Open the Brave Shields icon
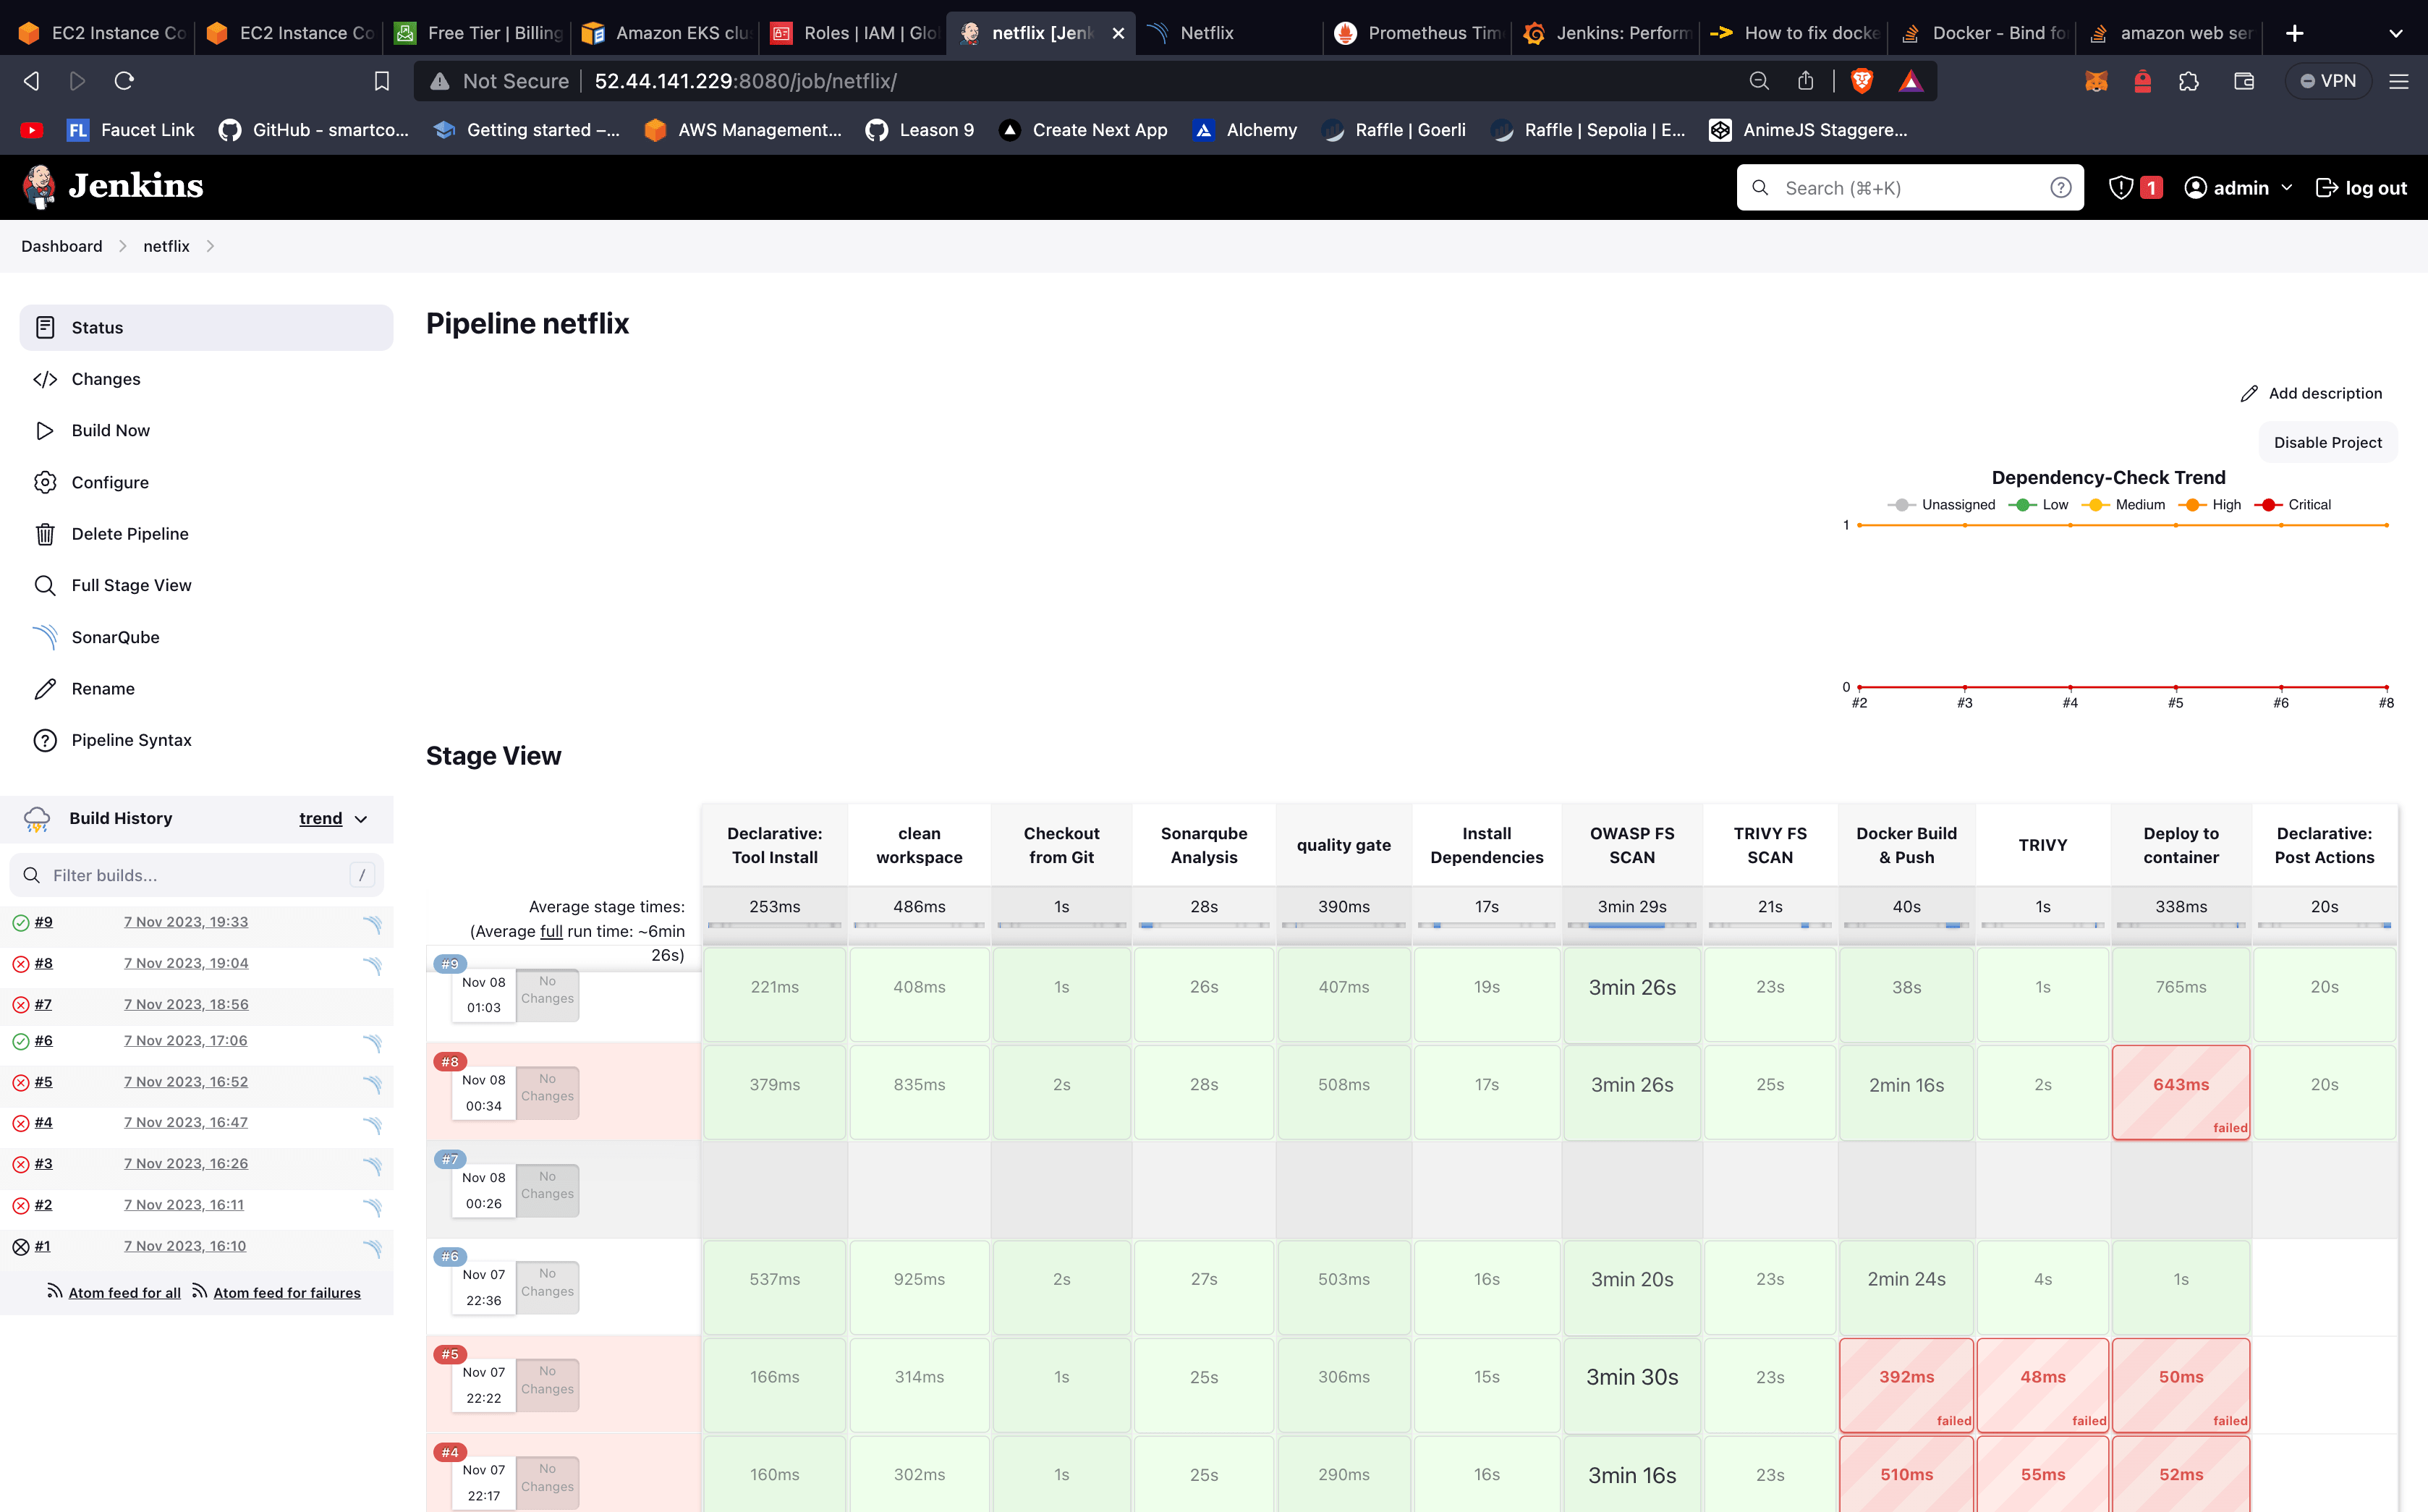This screenshot has width=2428, height=1512. tap(1861, 81)
